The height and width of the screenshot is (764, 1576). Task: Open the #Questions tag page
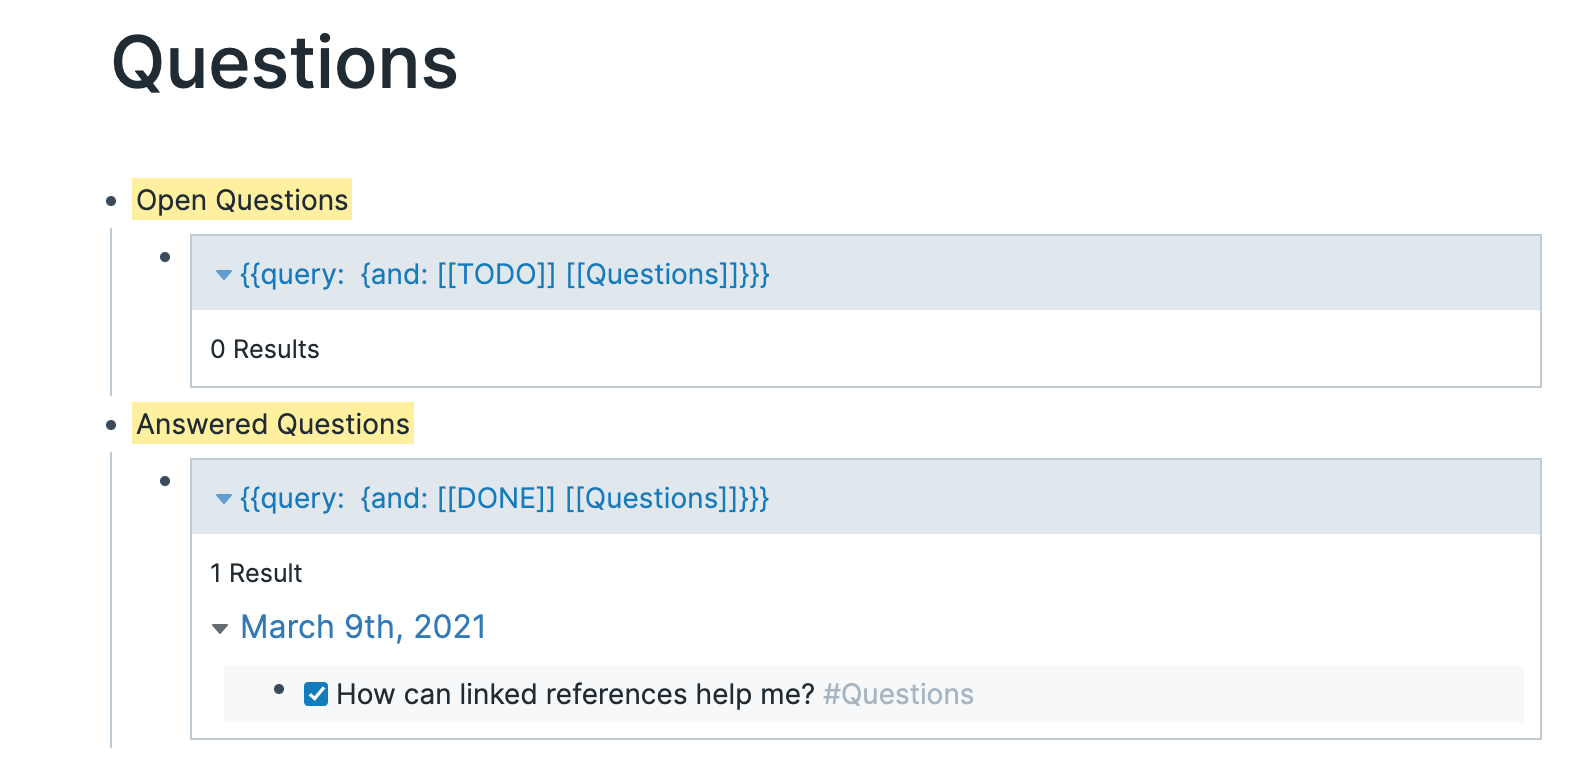tap(897, 694)
